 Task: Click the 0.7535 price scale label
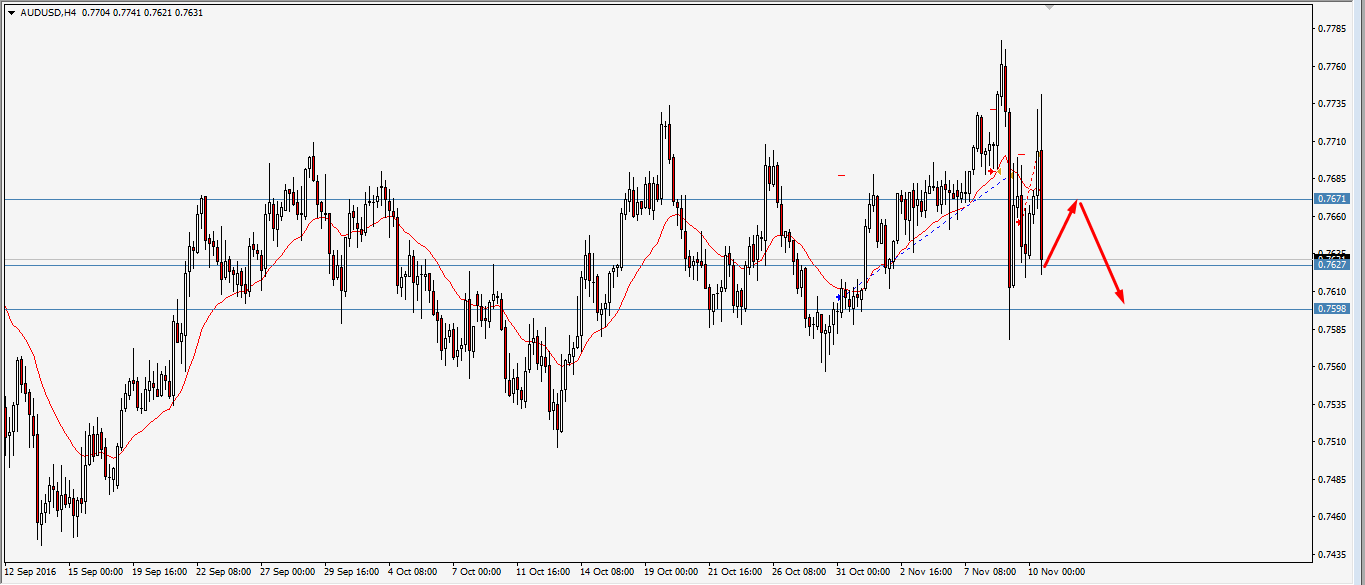point(1332,405)
